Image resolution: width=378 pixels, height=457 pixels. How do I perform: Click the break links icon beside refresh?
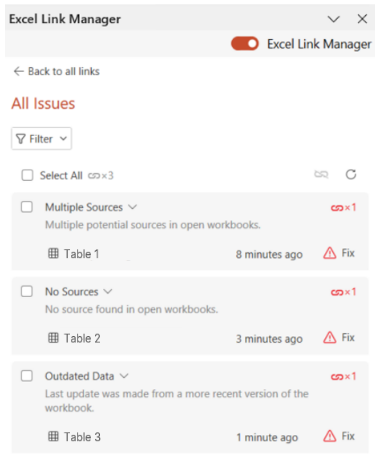tap(321, 174)
